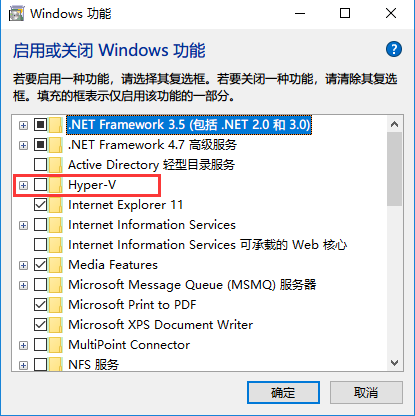The width and height of the screenshot is (415, 416).
Task: Click the feature list scrollbar thumb
Action: coord(395,169)
